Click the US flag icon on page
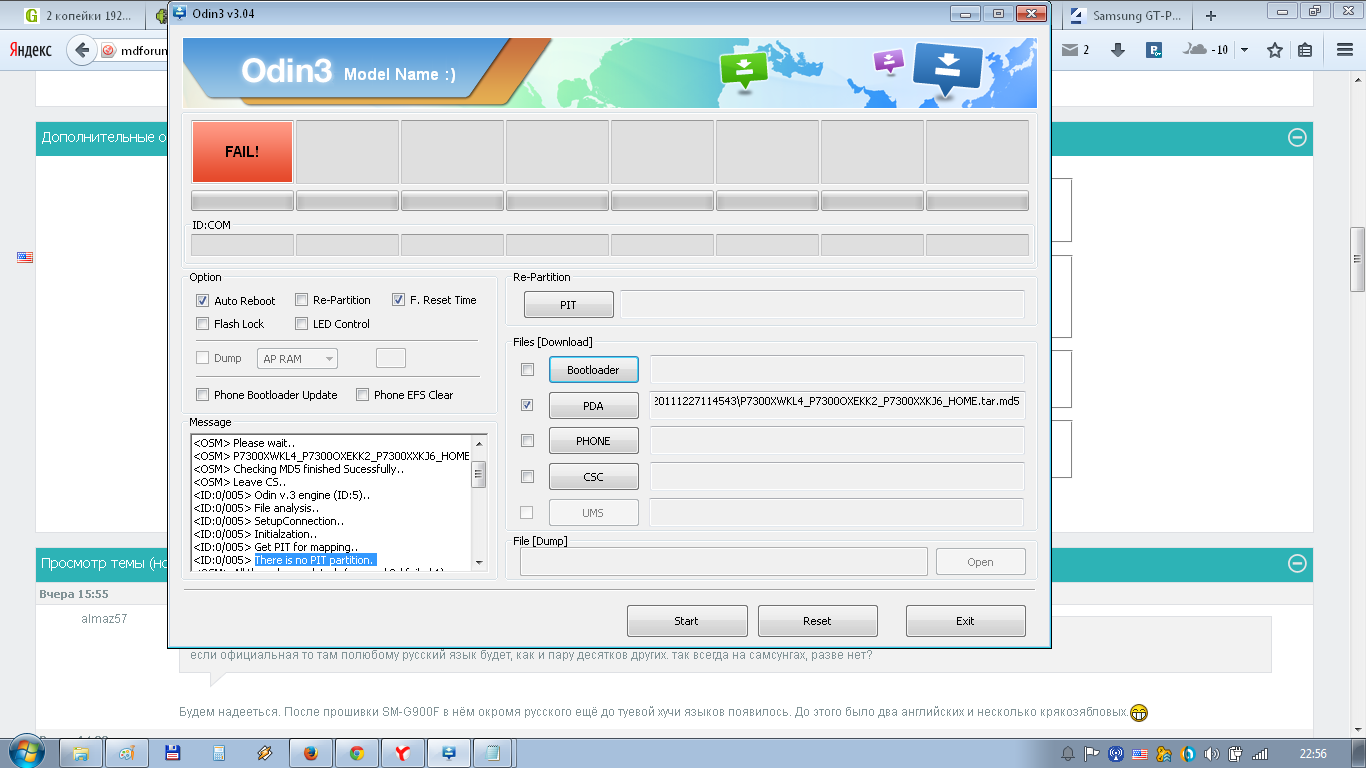1366x768 pixels. (x=25, y=258)
